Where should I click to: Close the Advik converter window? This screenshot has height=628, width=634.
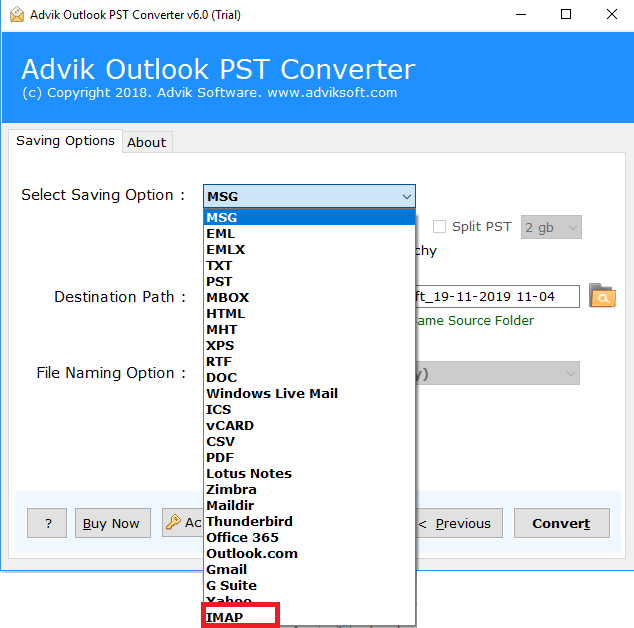tap(612, 15)
